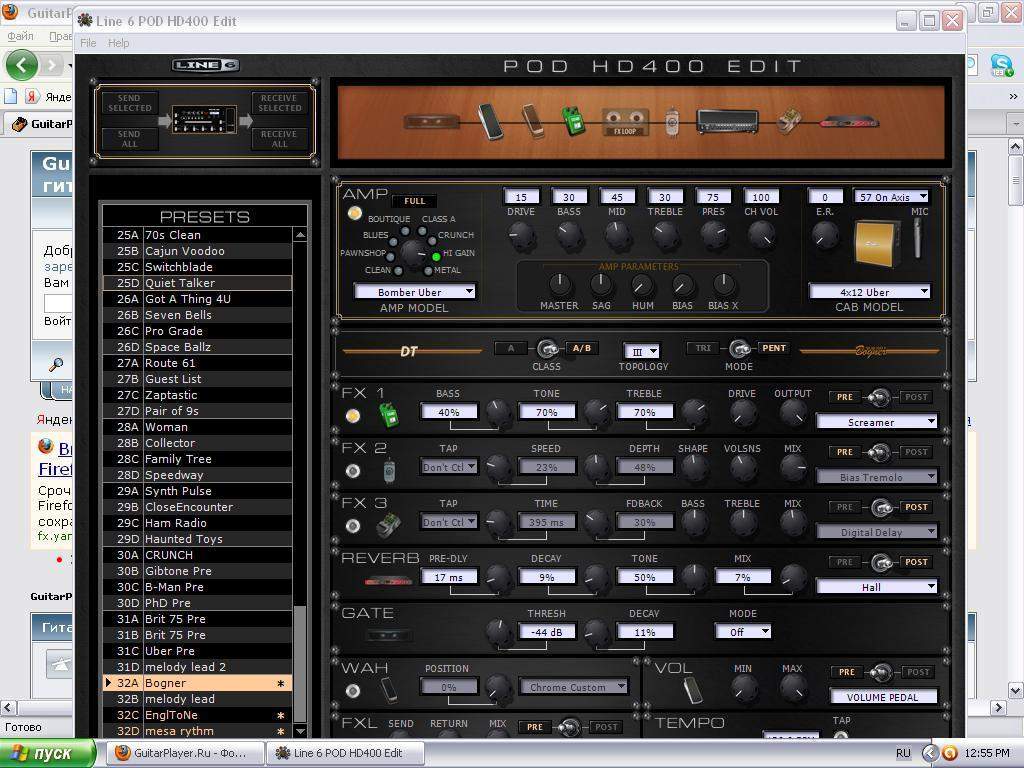Open the Bomber Uber amp model dropdown
Viewport: 1024px width, 768px height.
tap(415, 292)
